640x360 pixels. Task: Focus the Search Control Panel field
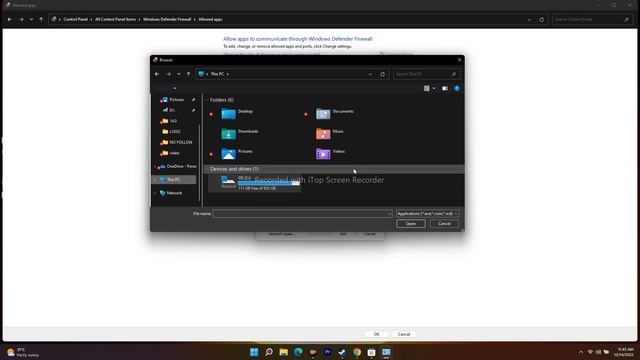[x=592, y=19]
